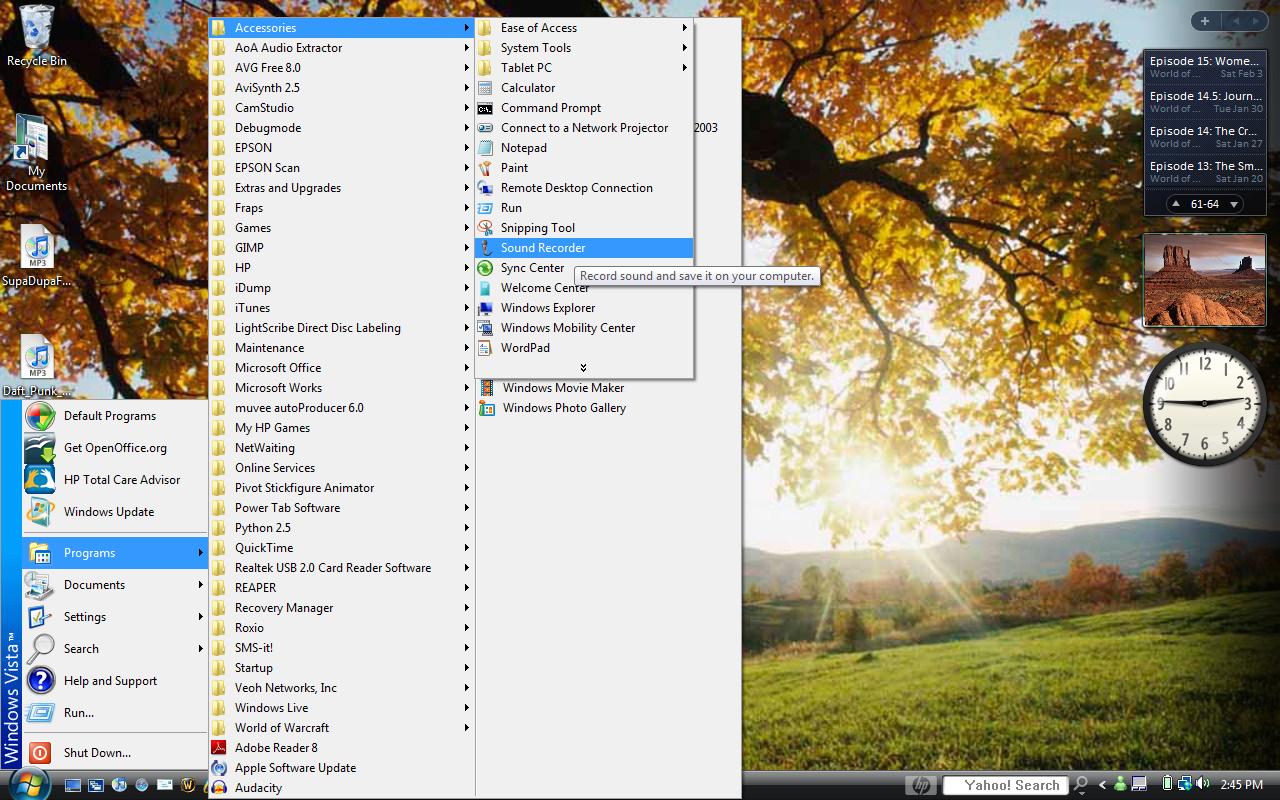
Task: Open the Recycle Bin desktop icon
Action: (36, 36)
